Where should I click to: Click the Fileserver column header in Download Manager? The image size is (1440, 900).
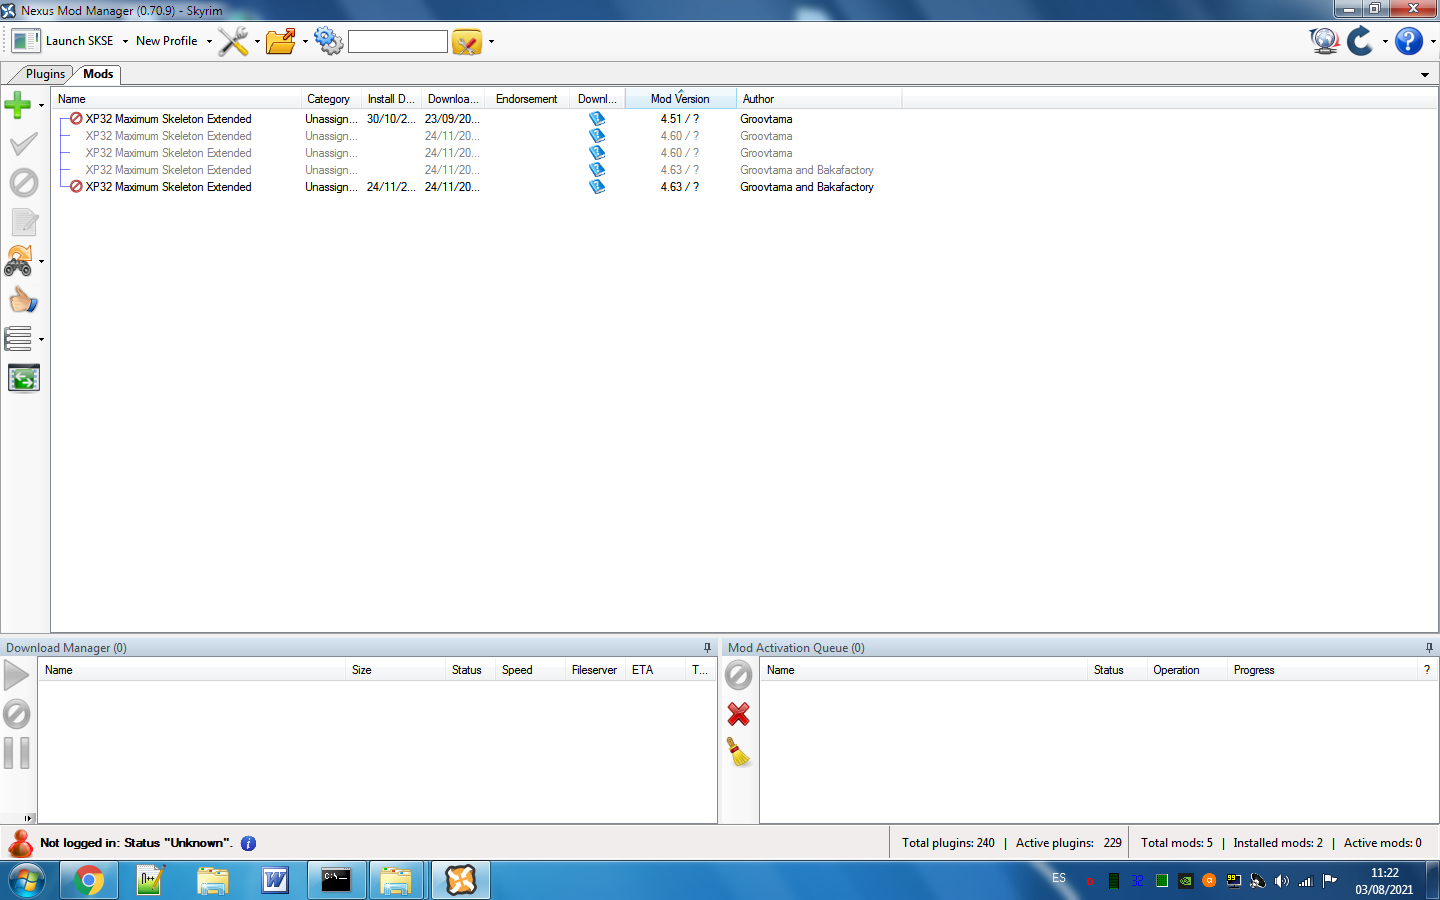tap(595, 670)
